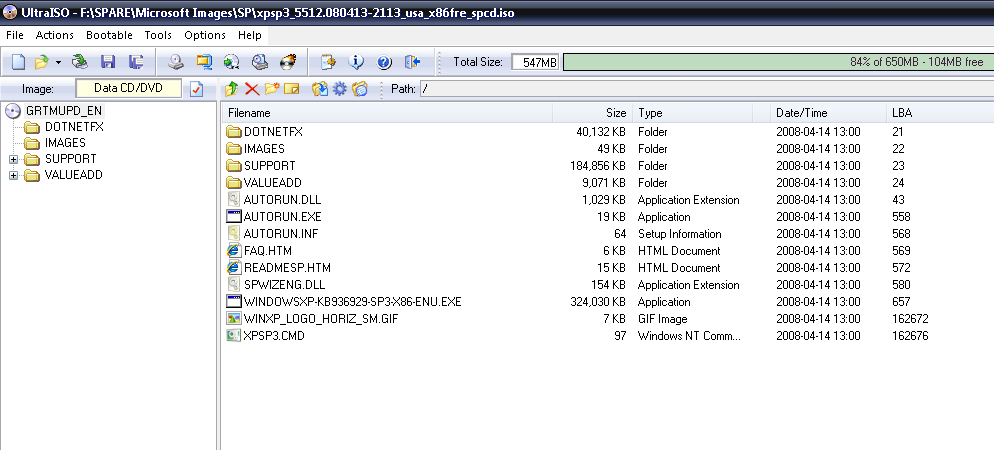Sort by the Filename column header
The image size is (994, 450).
[x=388, y=113]
